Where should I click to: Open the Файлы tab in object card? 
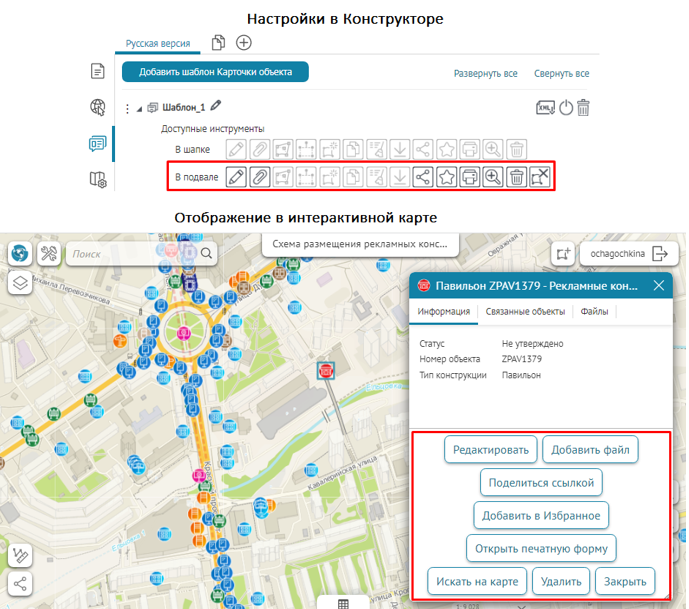(594, 312)
